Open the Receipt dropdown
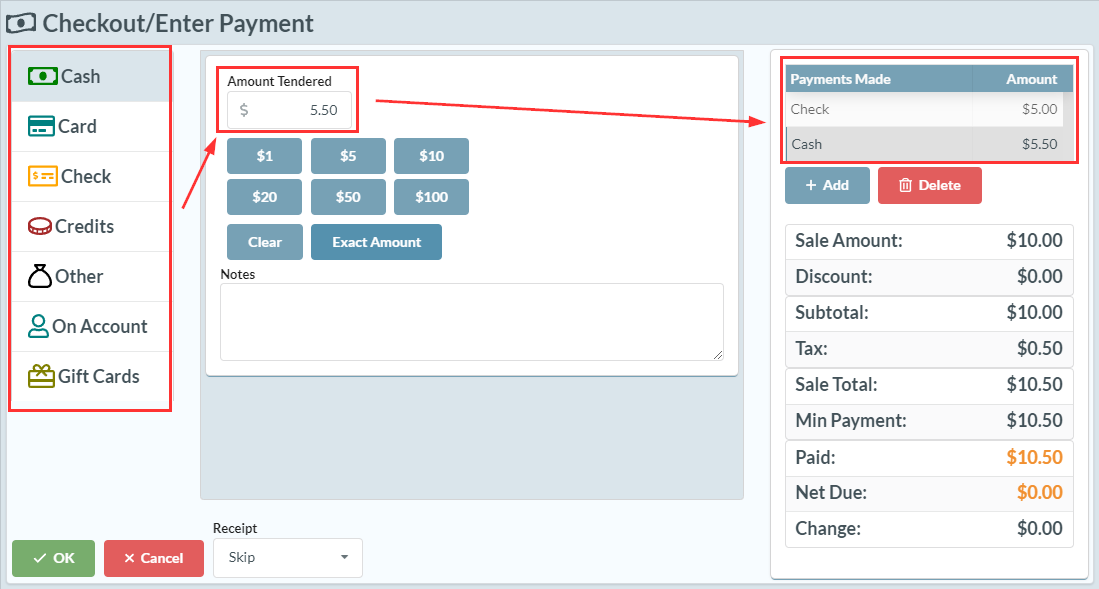1099x589 pixels. pyautogui.click(x=288, y=557)
